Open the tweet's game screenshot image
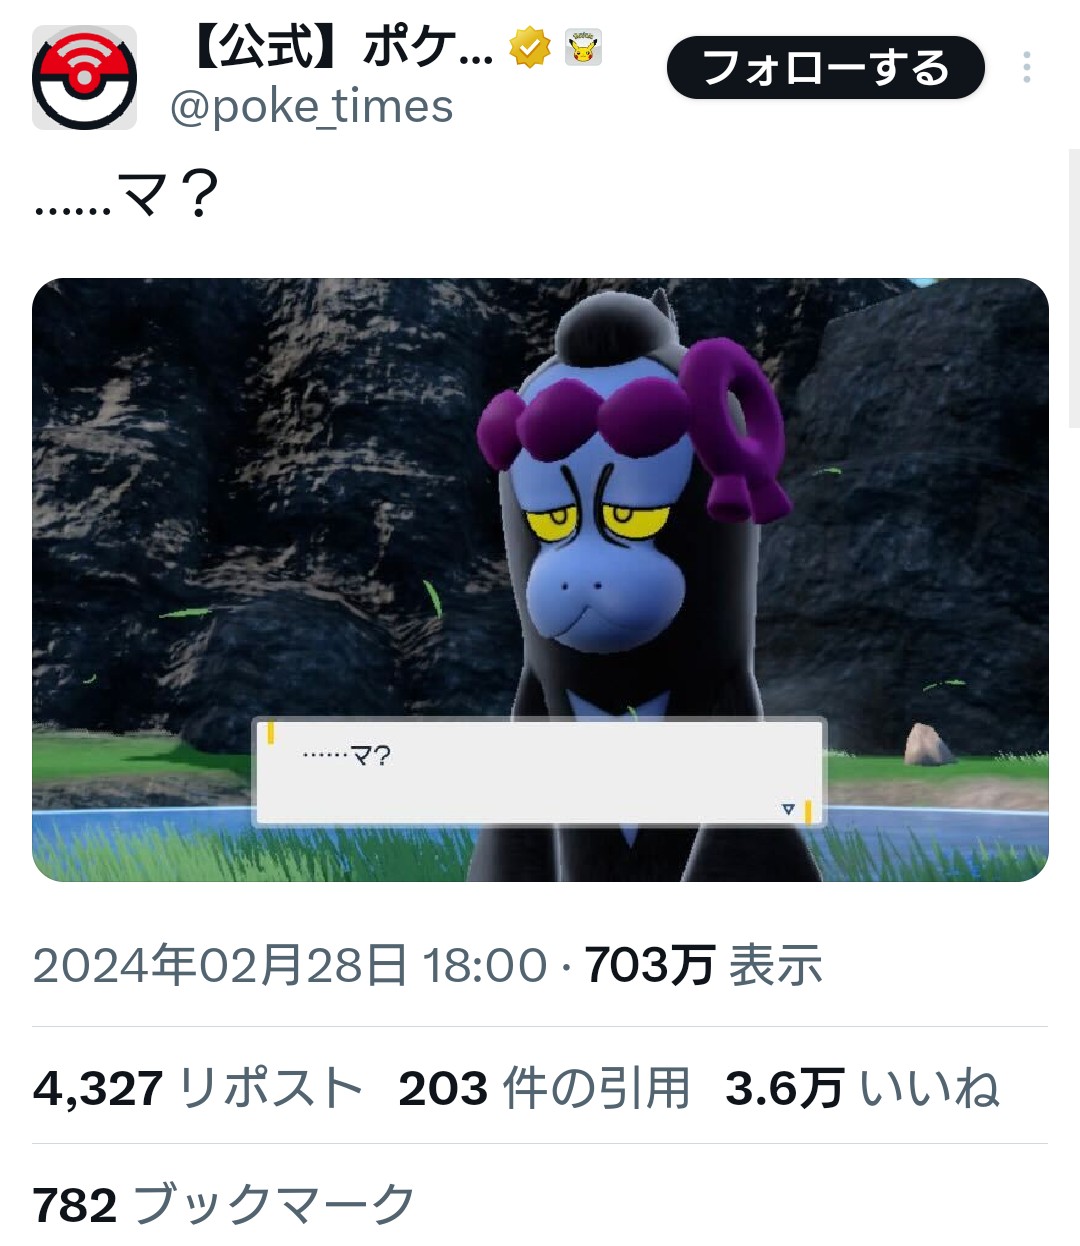Screen dimensions: 1080x1246 pos(540,580)
